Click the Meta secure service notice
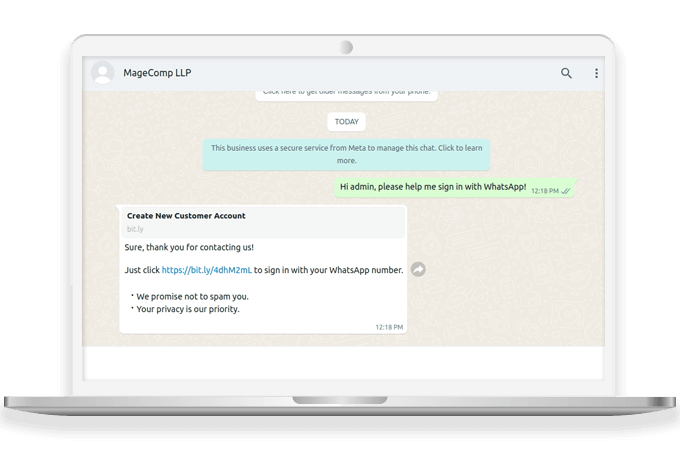The height and width of the screenshot is (450, 680). click(347, 154)
